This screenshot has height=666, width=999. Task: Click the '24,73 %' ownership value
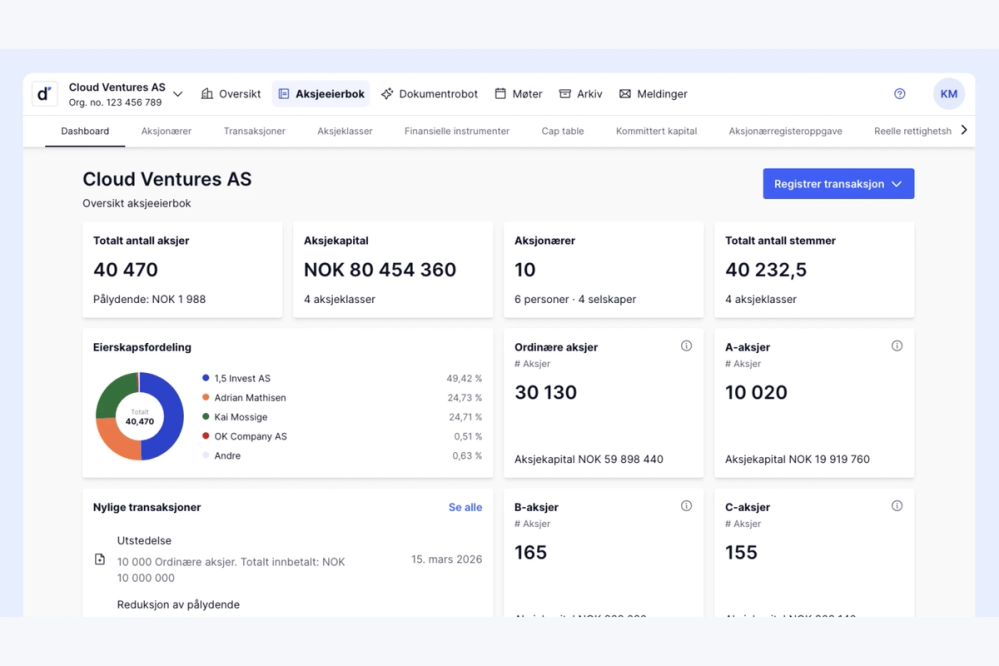464,398
